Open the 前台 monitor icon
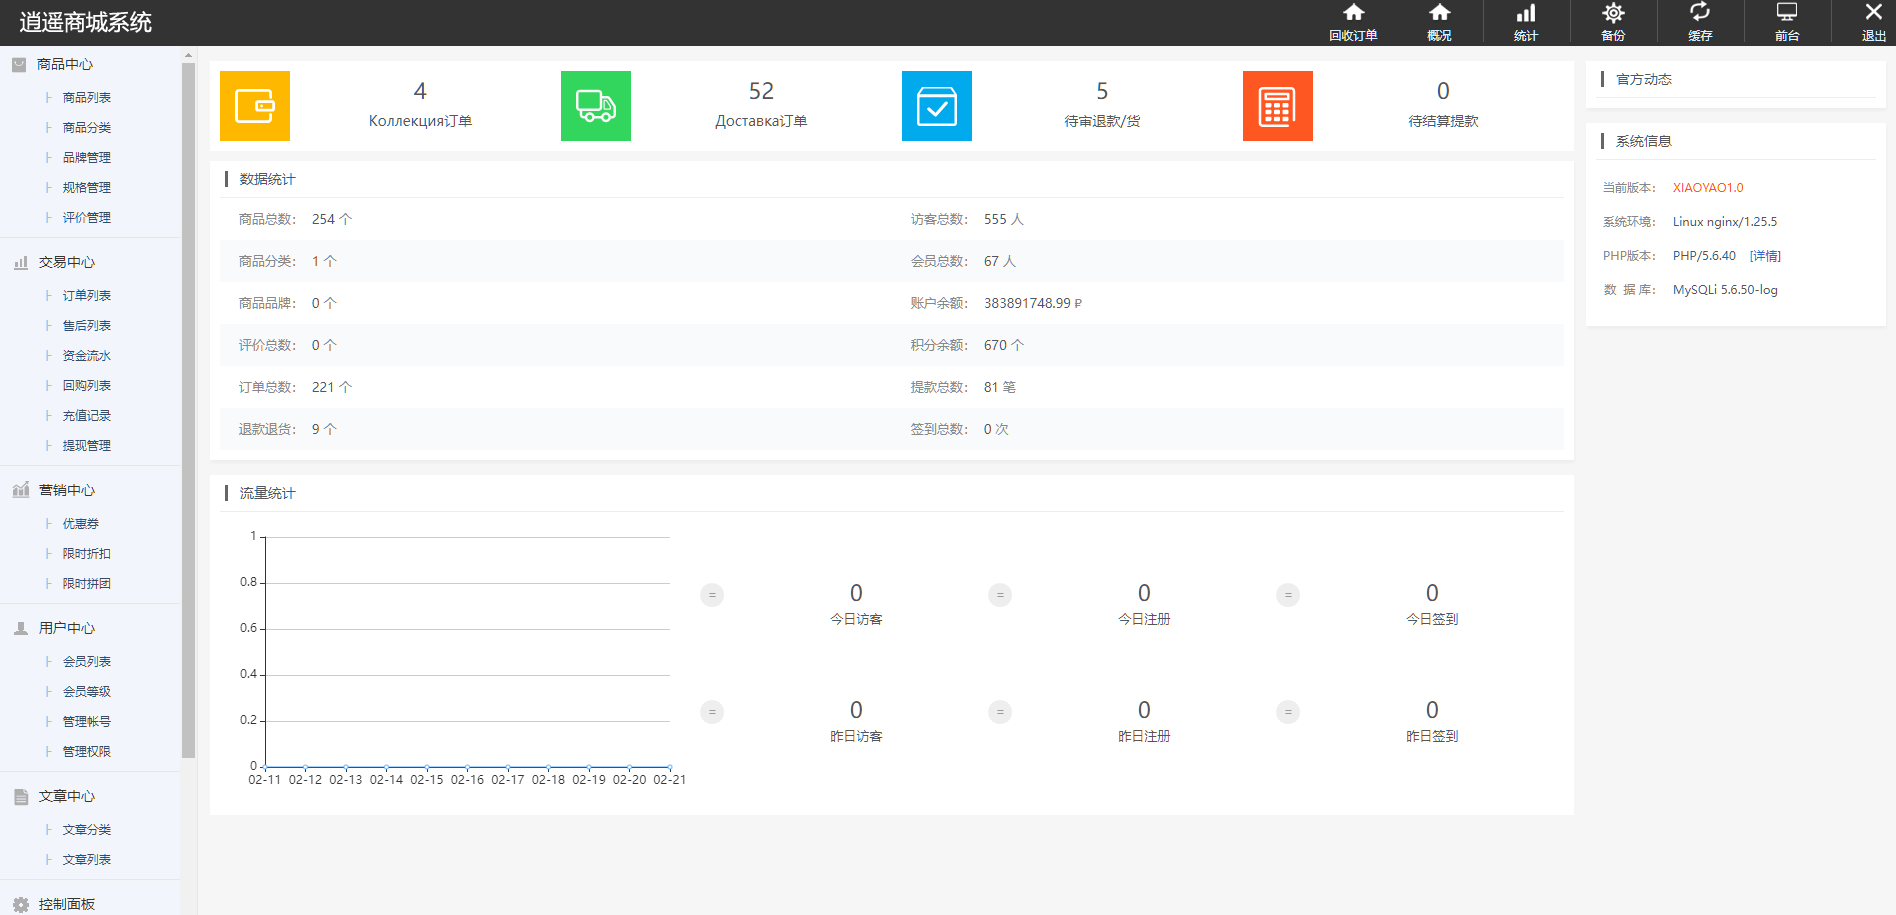 point(1787,14)
